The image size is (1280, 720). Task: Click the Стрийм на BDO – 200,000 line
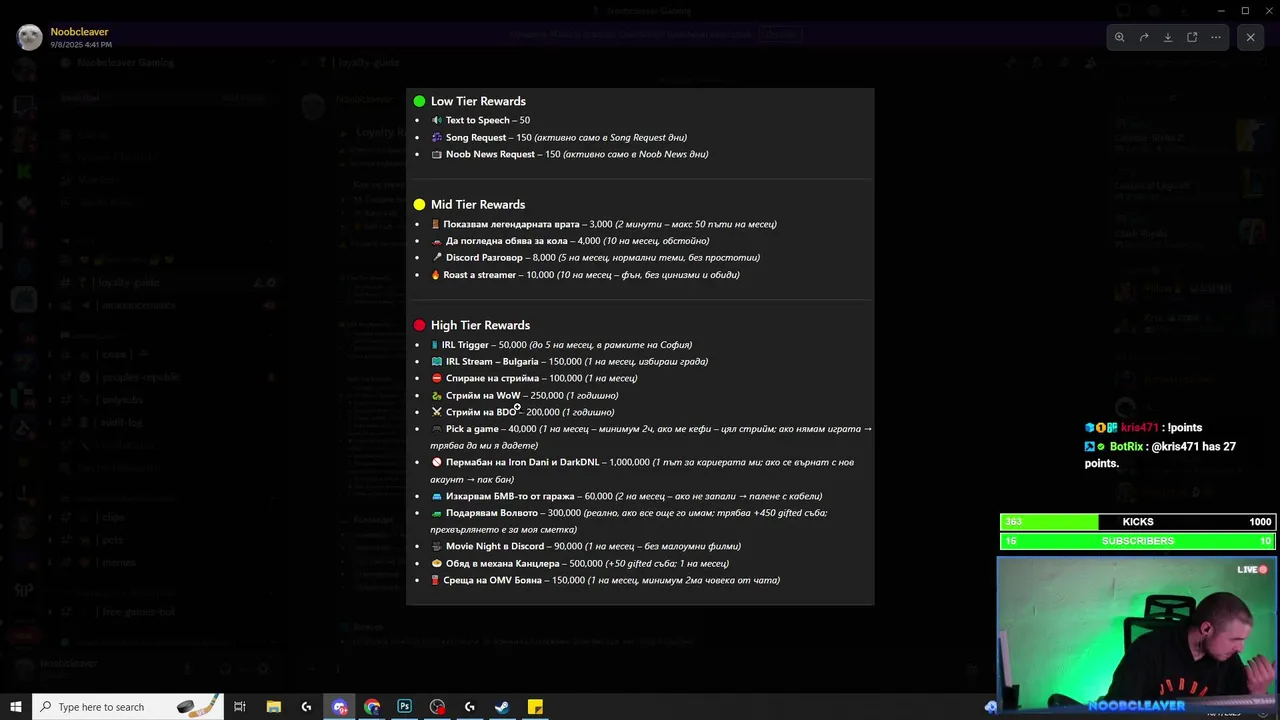pyautogui.click(x=523, y=412)
